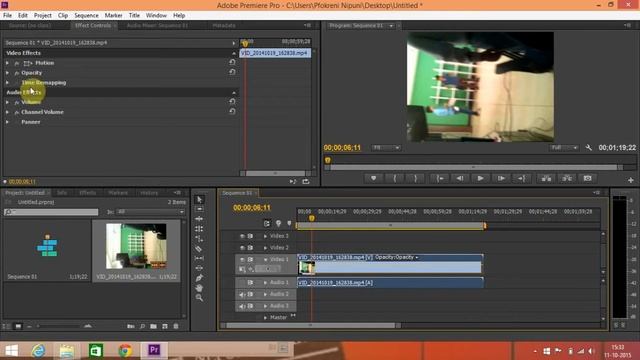Open the Marker menu
This screenshot has height=360, width=640.
[x=113, y=15]
